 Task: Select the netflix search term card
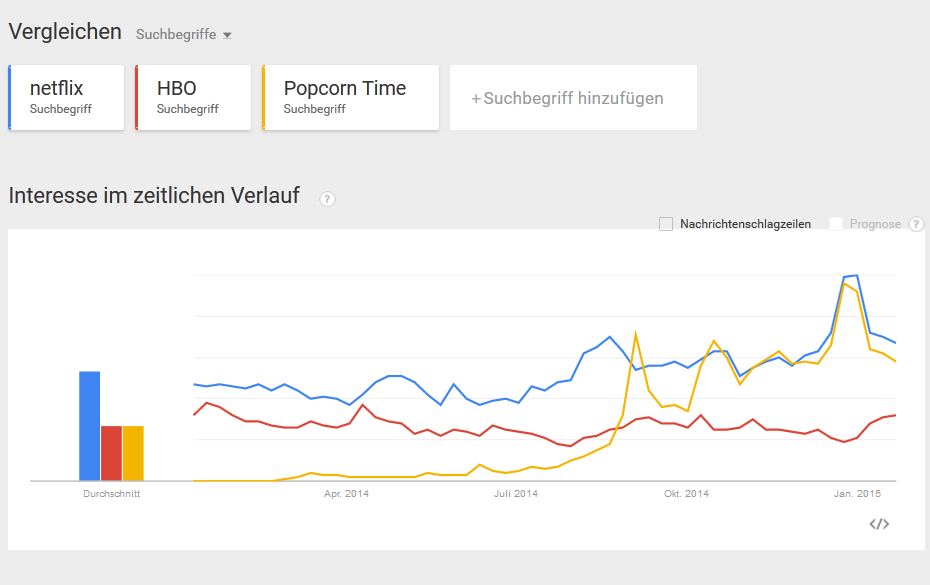pyautogui.click(x=67, y=97)
